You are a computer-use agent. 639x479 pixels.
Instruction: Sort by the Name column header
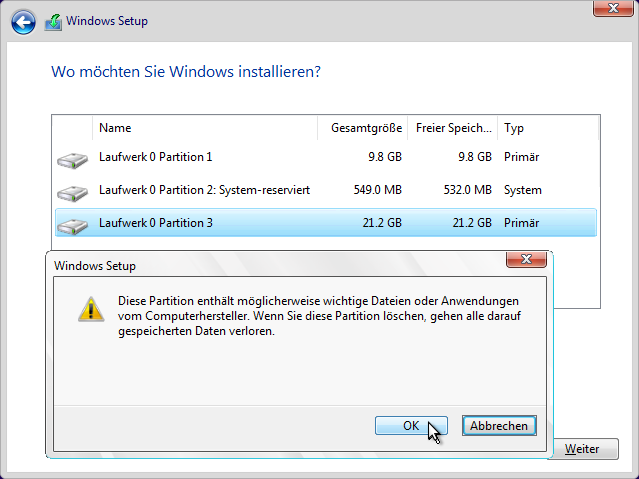[205, 128]
